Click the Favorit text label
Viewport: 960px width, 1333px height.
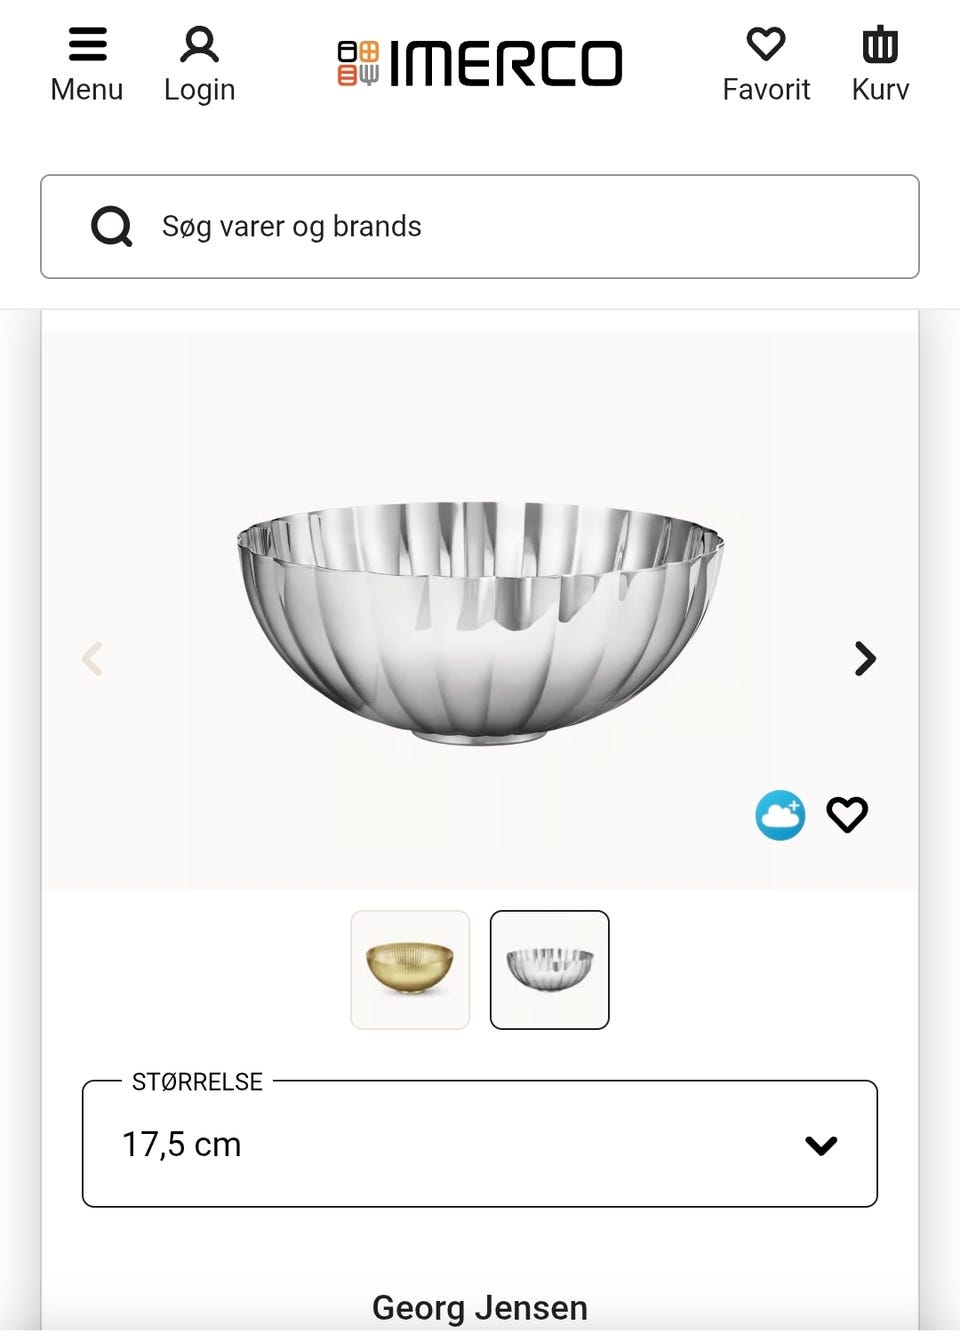(766, 90)
